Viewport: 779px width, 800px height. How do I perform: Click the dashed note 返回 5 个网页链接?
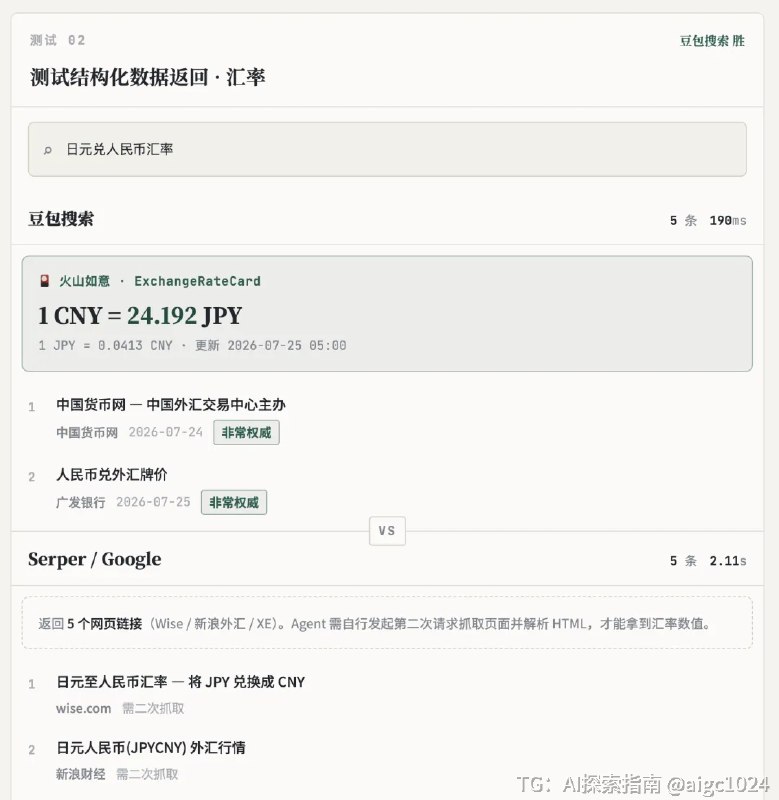coord(387,623)
